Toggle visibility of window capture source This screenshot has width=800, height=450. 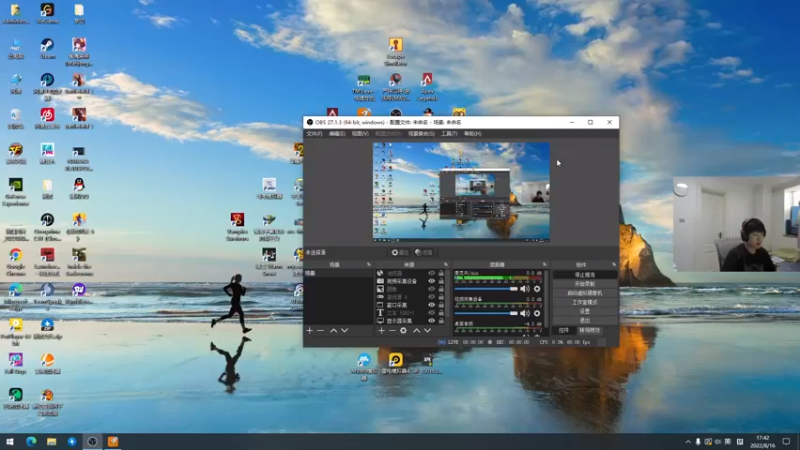point(432,305)
